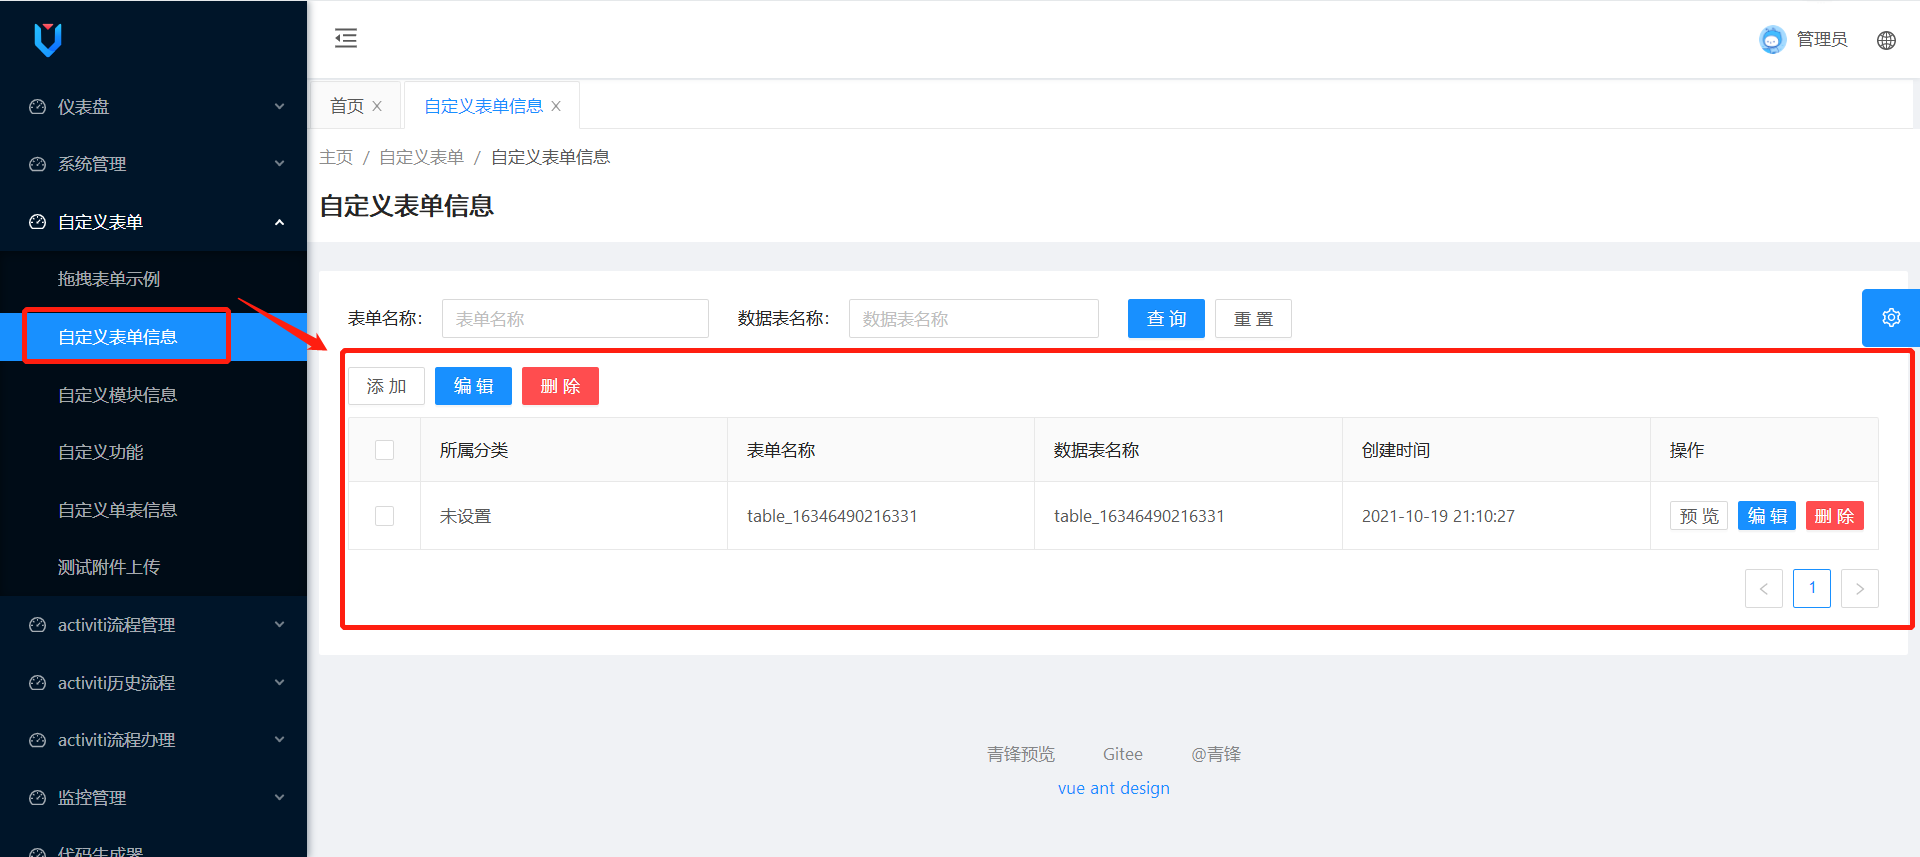Open the @青锋 footer link
This screenshot has height=857, width=1920.
click(x=1216, y=754)
